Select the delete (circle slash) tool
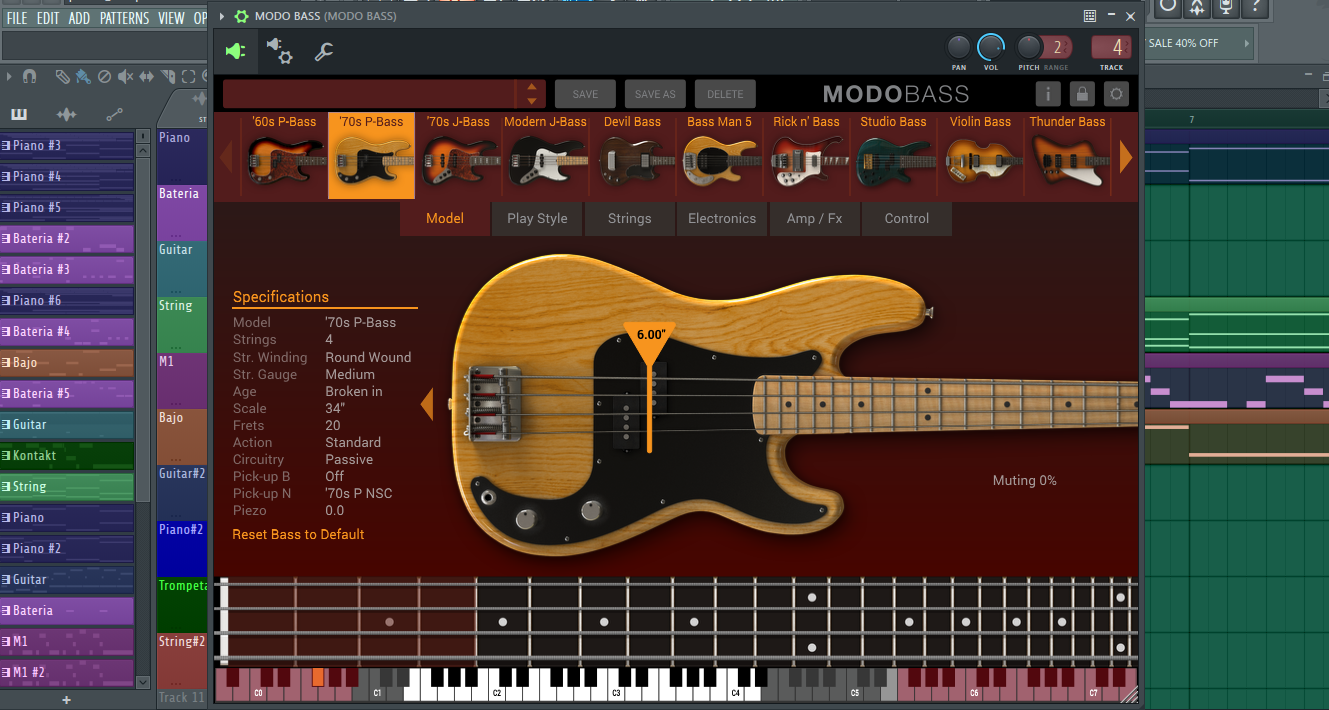The image size is (1329, 710). (103, 77)
